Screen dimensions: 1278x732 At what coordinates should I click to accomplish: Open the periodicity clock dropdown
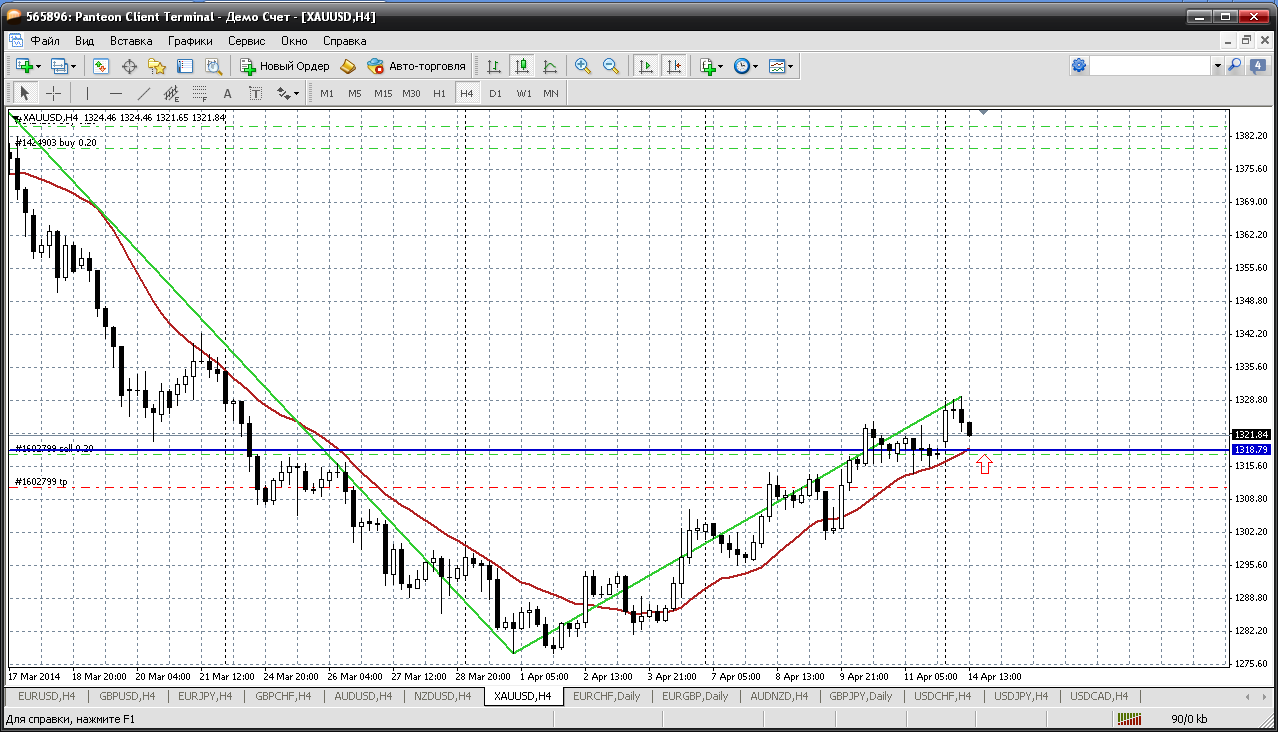tap(746, 66)
